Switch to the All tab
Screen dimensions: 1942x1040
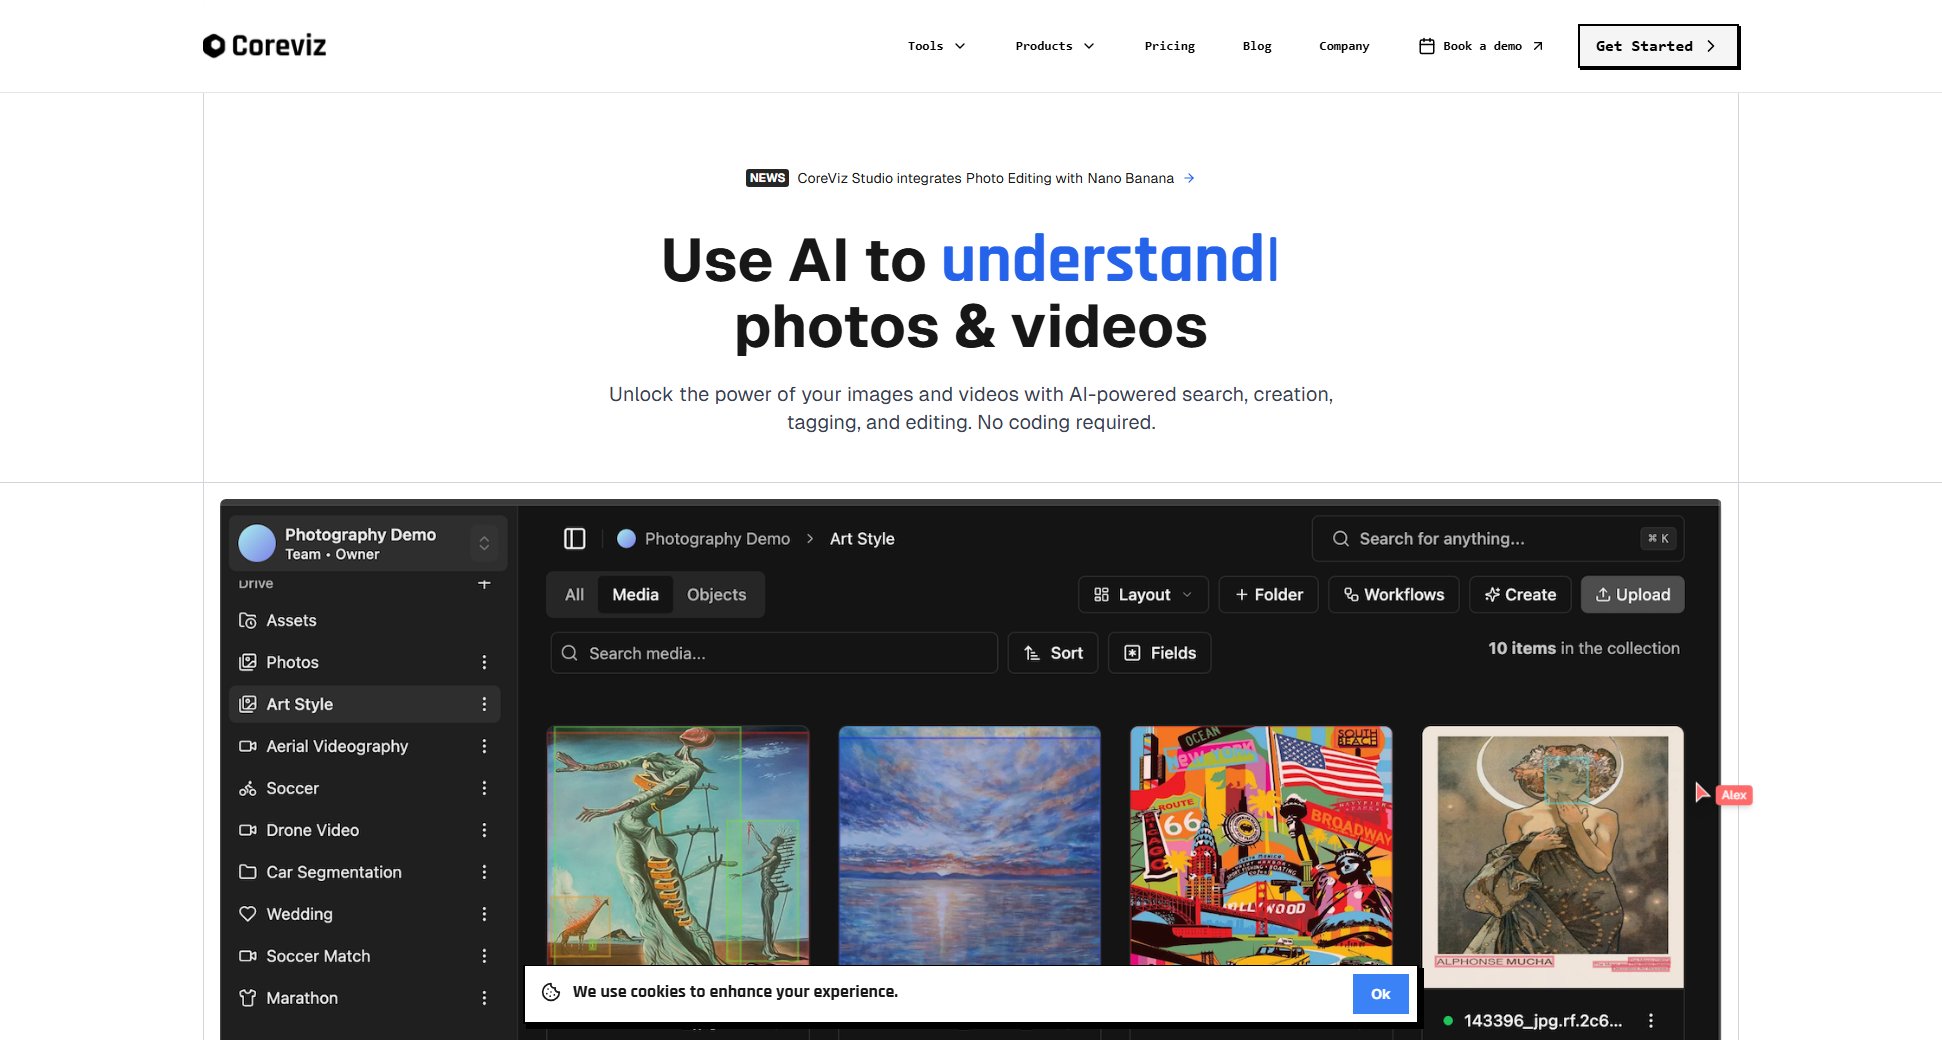coord(574,595)
